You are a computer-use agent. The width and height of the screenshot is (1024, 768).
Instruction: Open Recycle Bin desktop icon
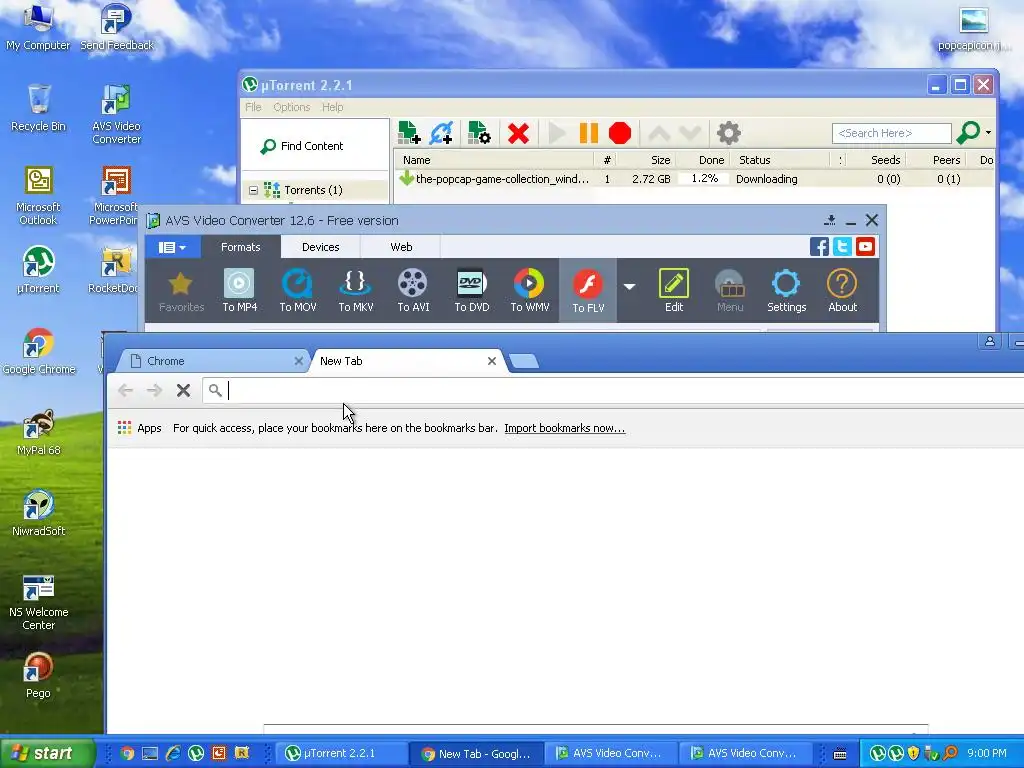tap(39, 108)
